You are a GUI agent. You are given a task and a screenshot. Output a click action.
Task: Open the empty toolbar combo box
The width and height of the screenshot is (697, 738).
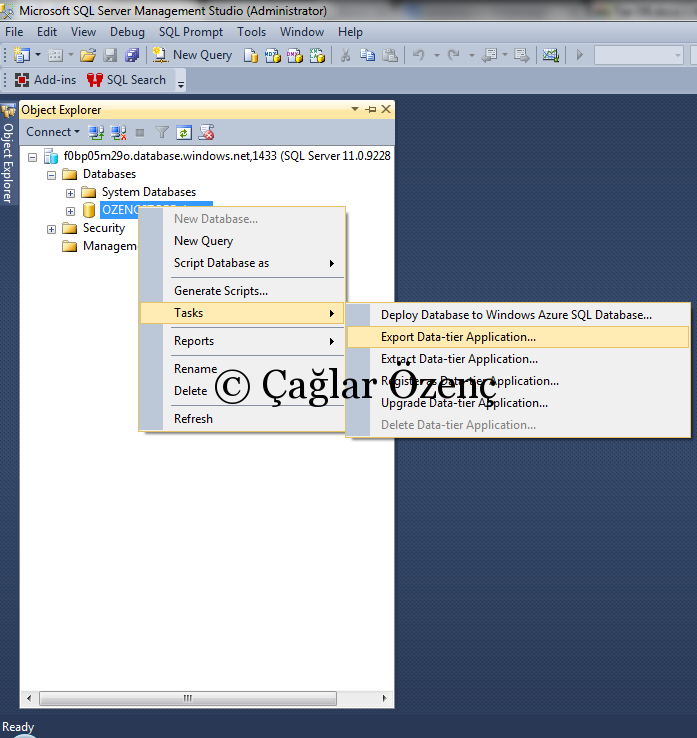[x=639, y=55]
